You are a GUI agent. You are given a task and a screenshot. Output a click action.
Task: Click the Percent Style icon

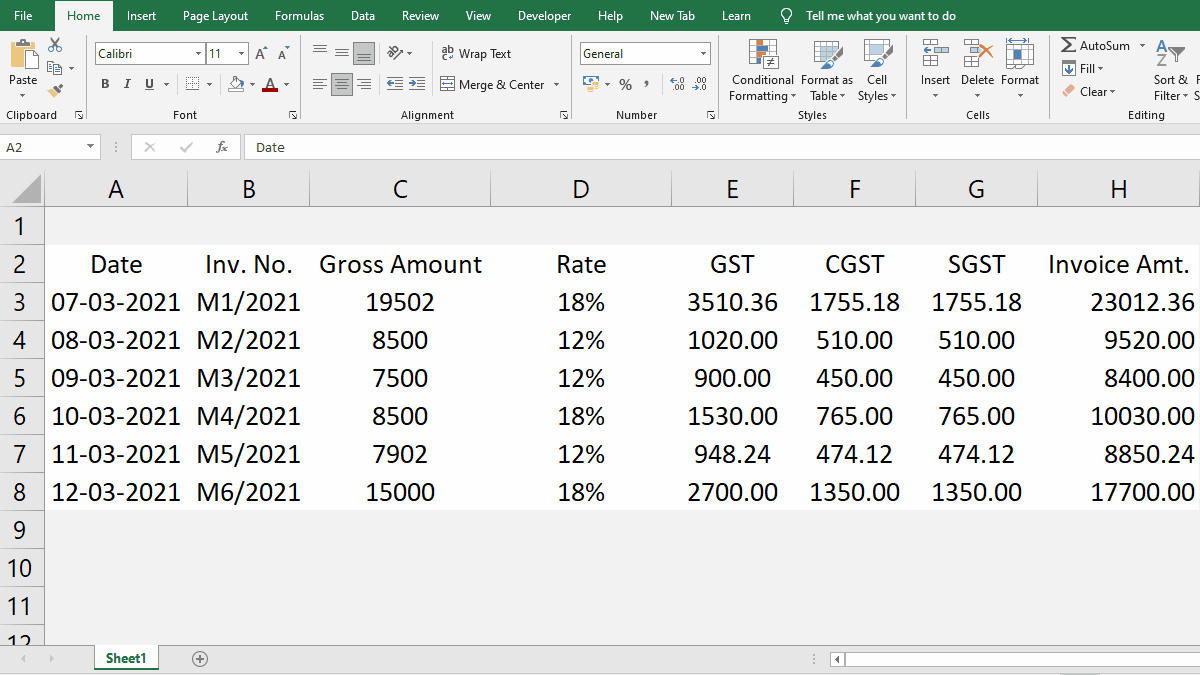(x=625, y=85)
